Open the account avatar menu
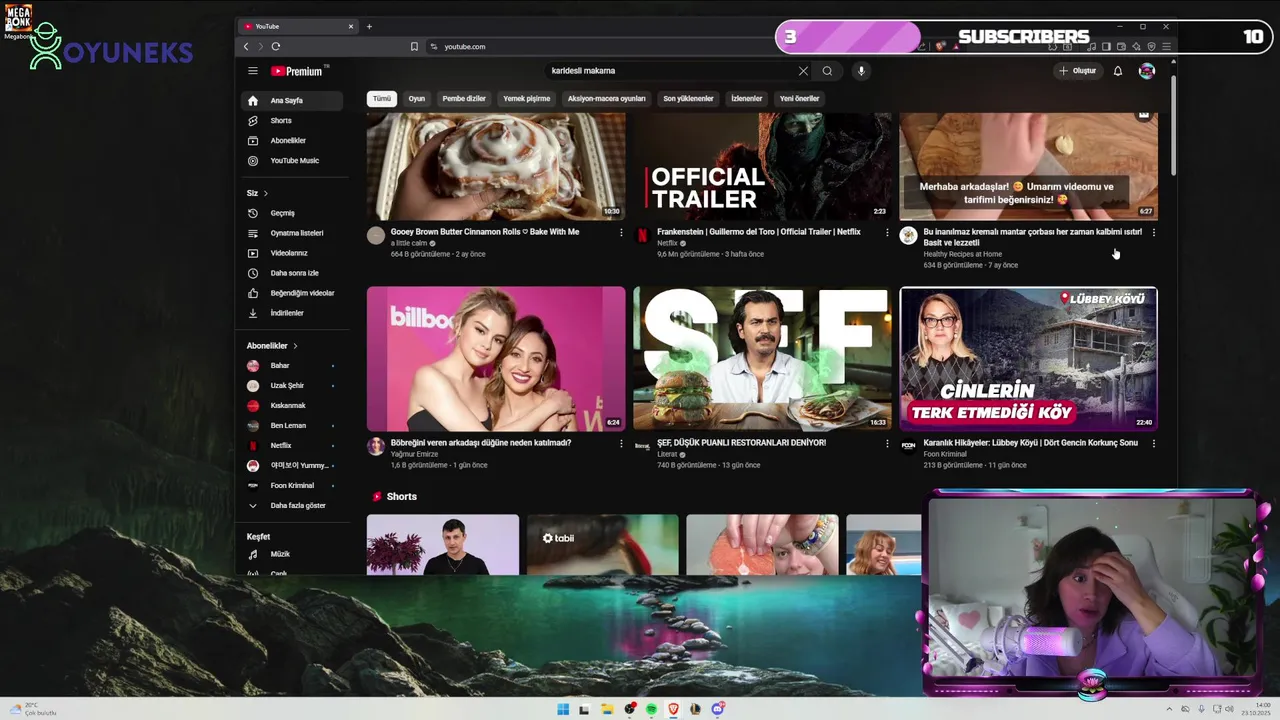1280x720 pixels. 1147,71
